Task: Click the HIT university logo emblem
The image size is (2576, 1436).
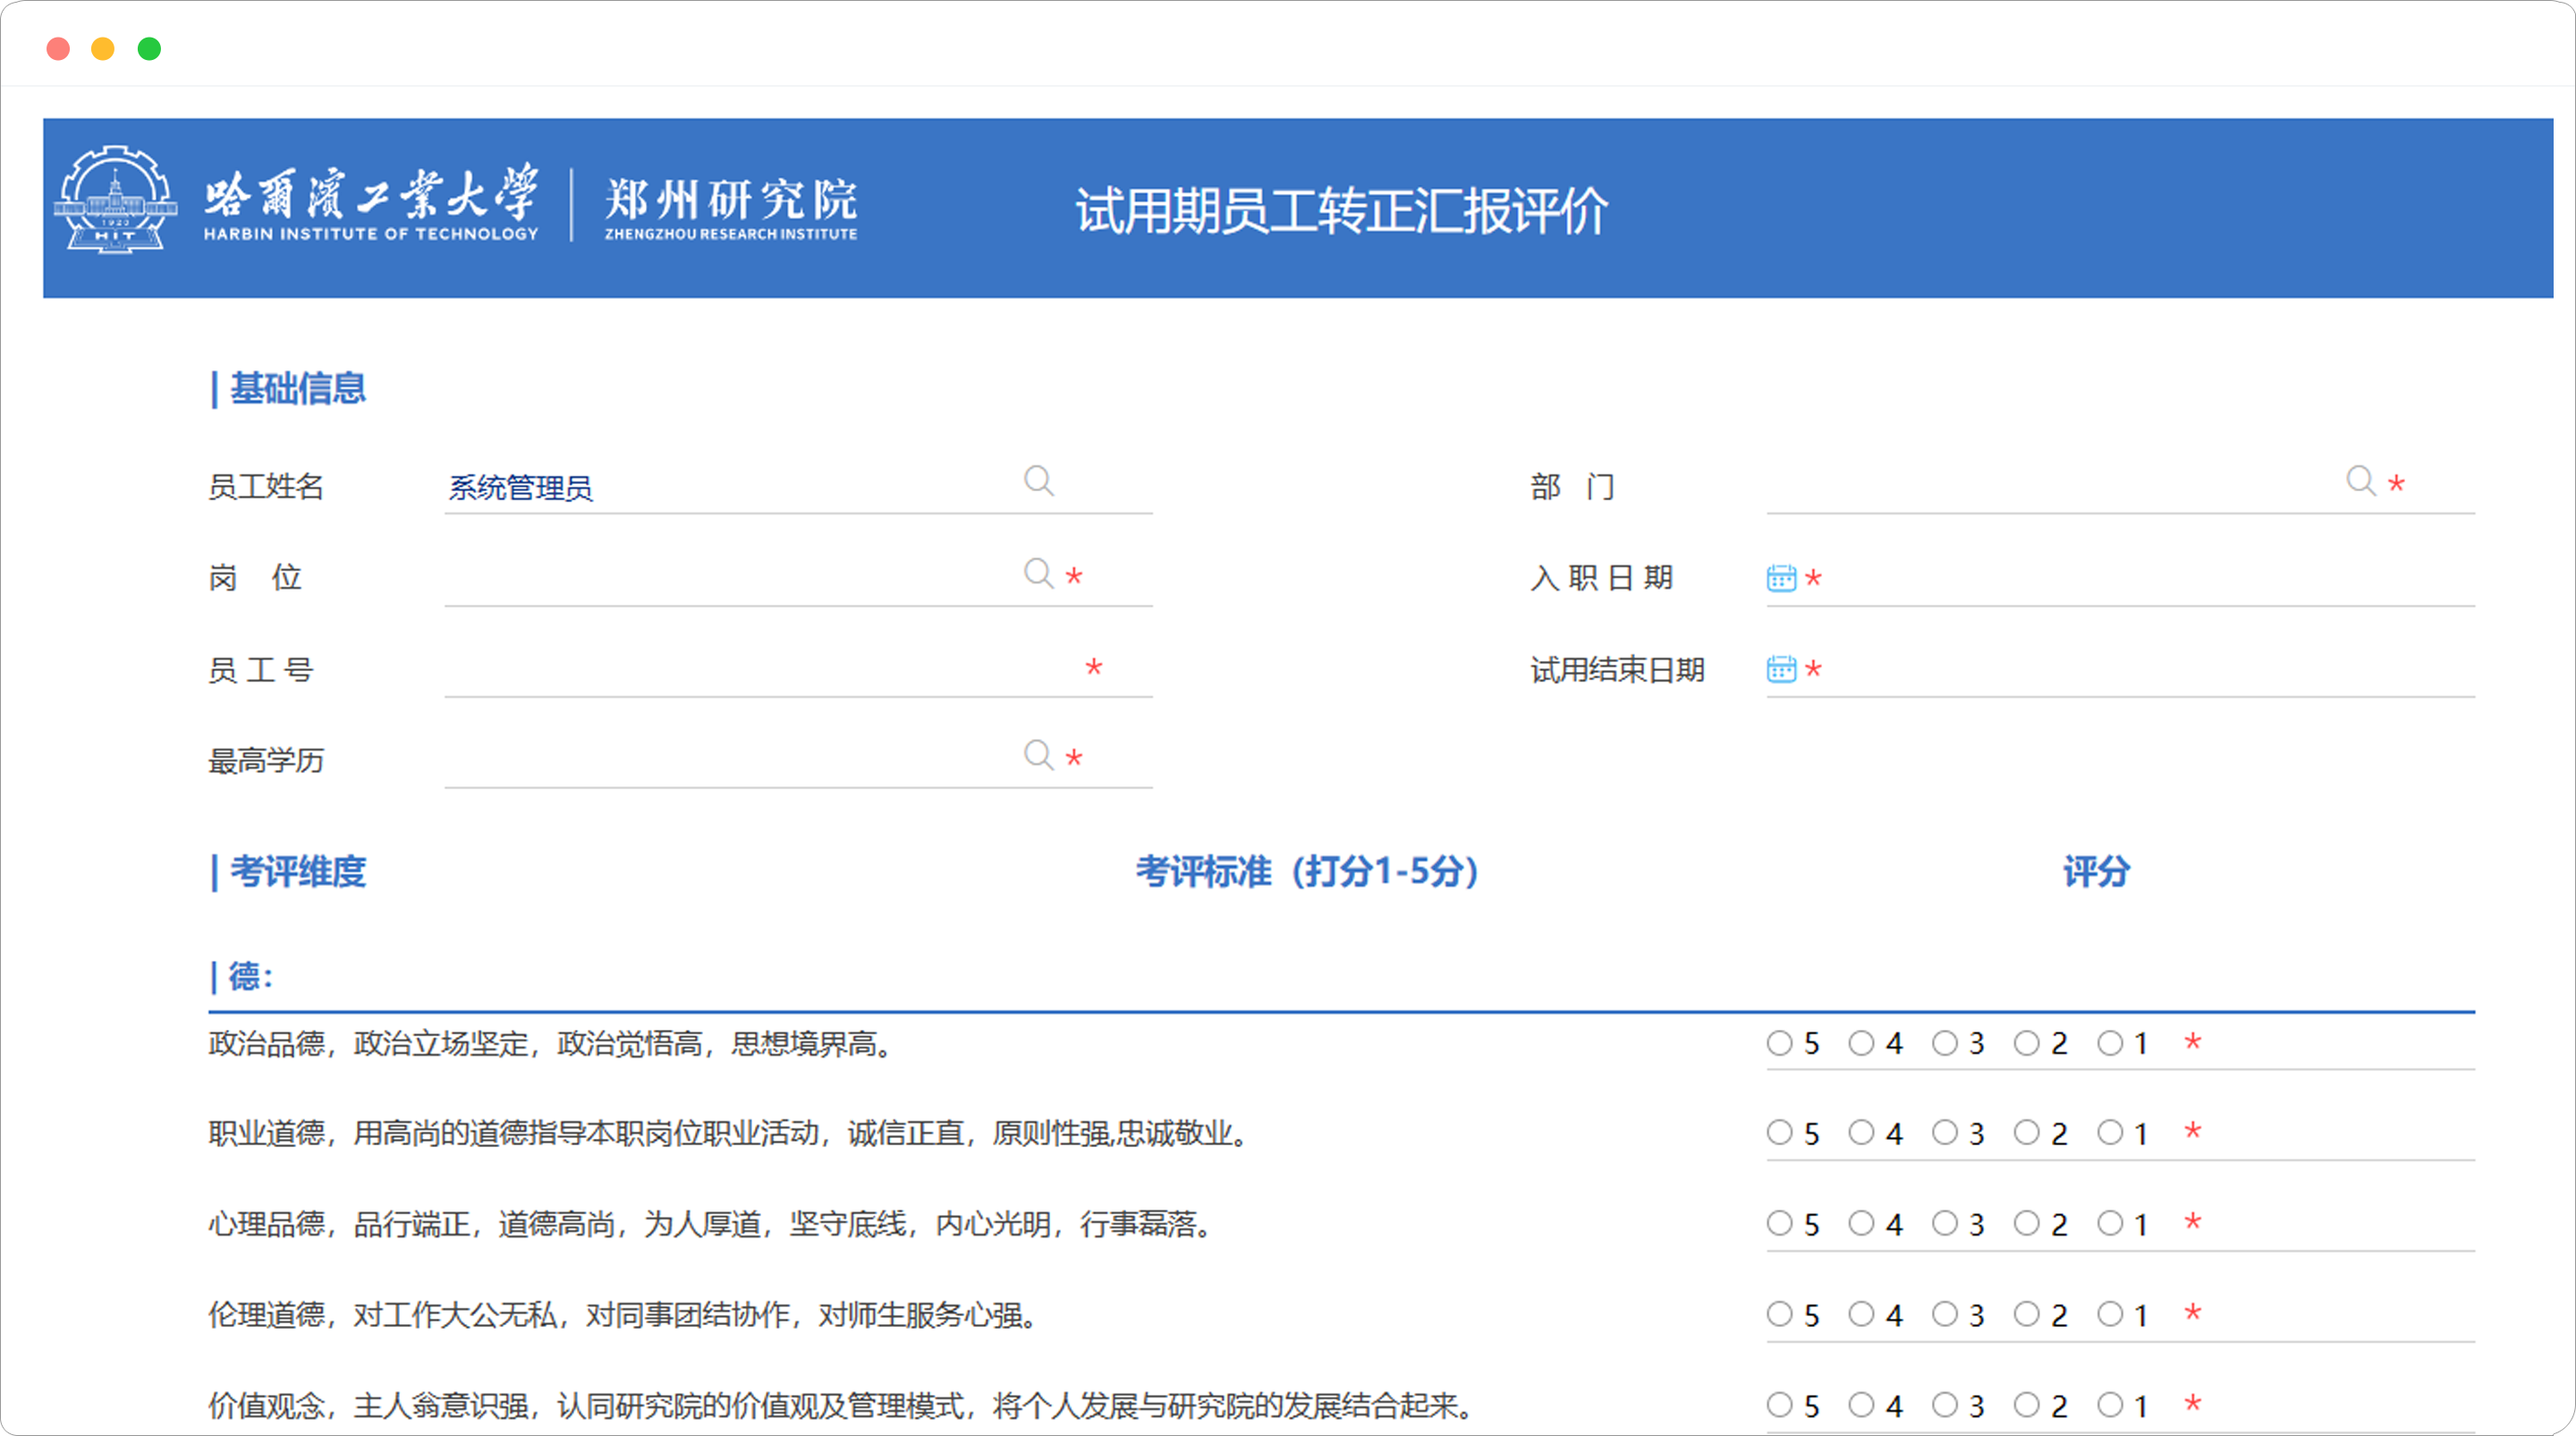Action: [115, 199]
